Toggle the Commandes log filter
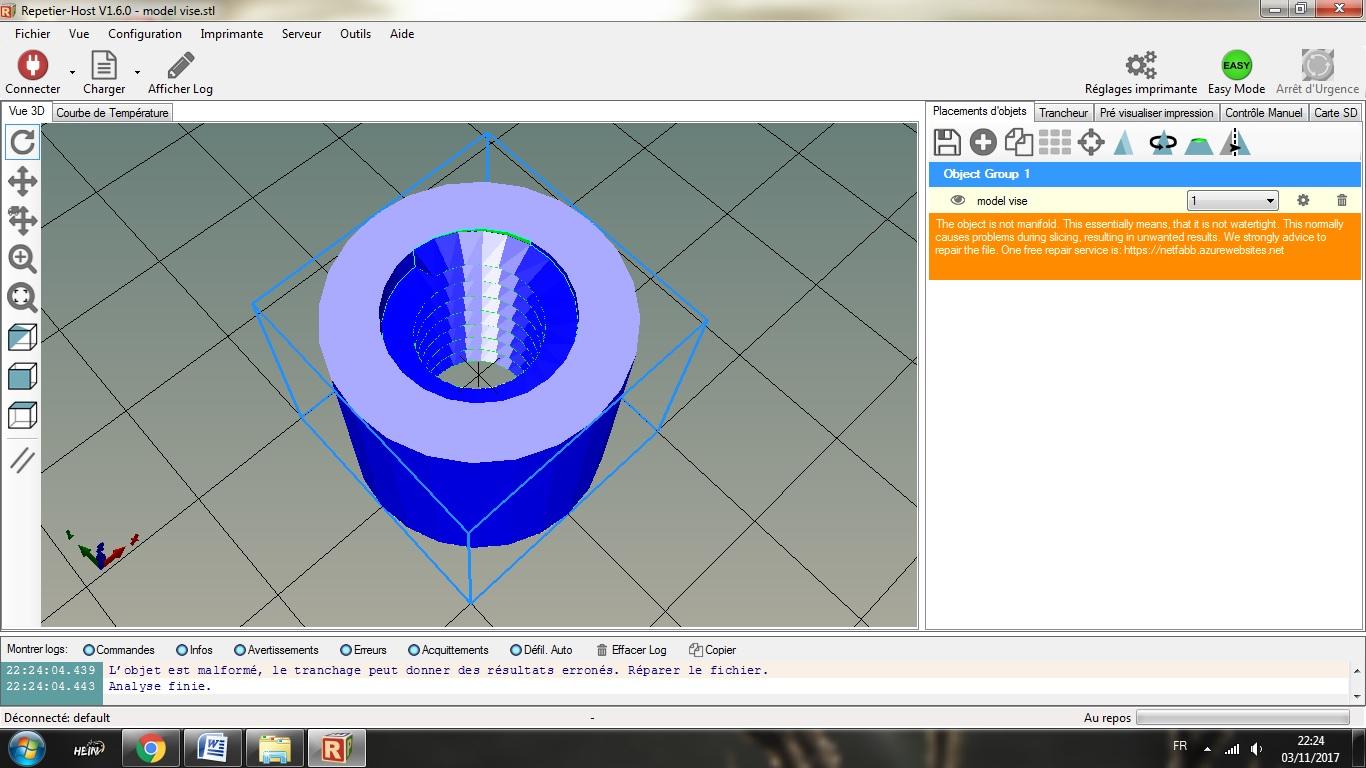 point(89,650)
